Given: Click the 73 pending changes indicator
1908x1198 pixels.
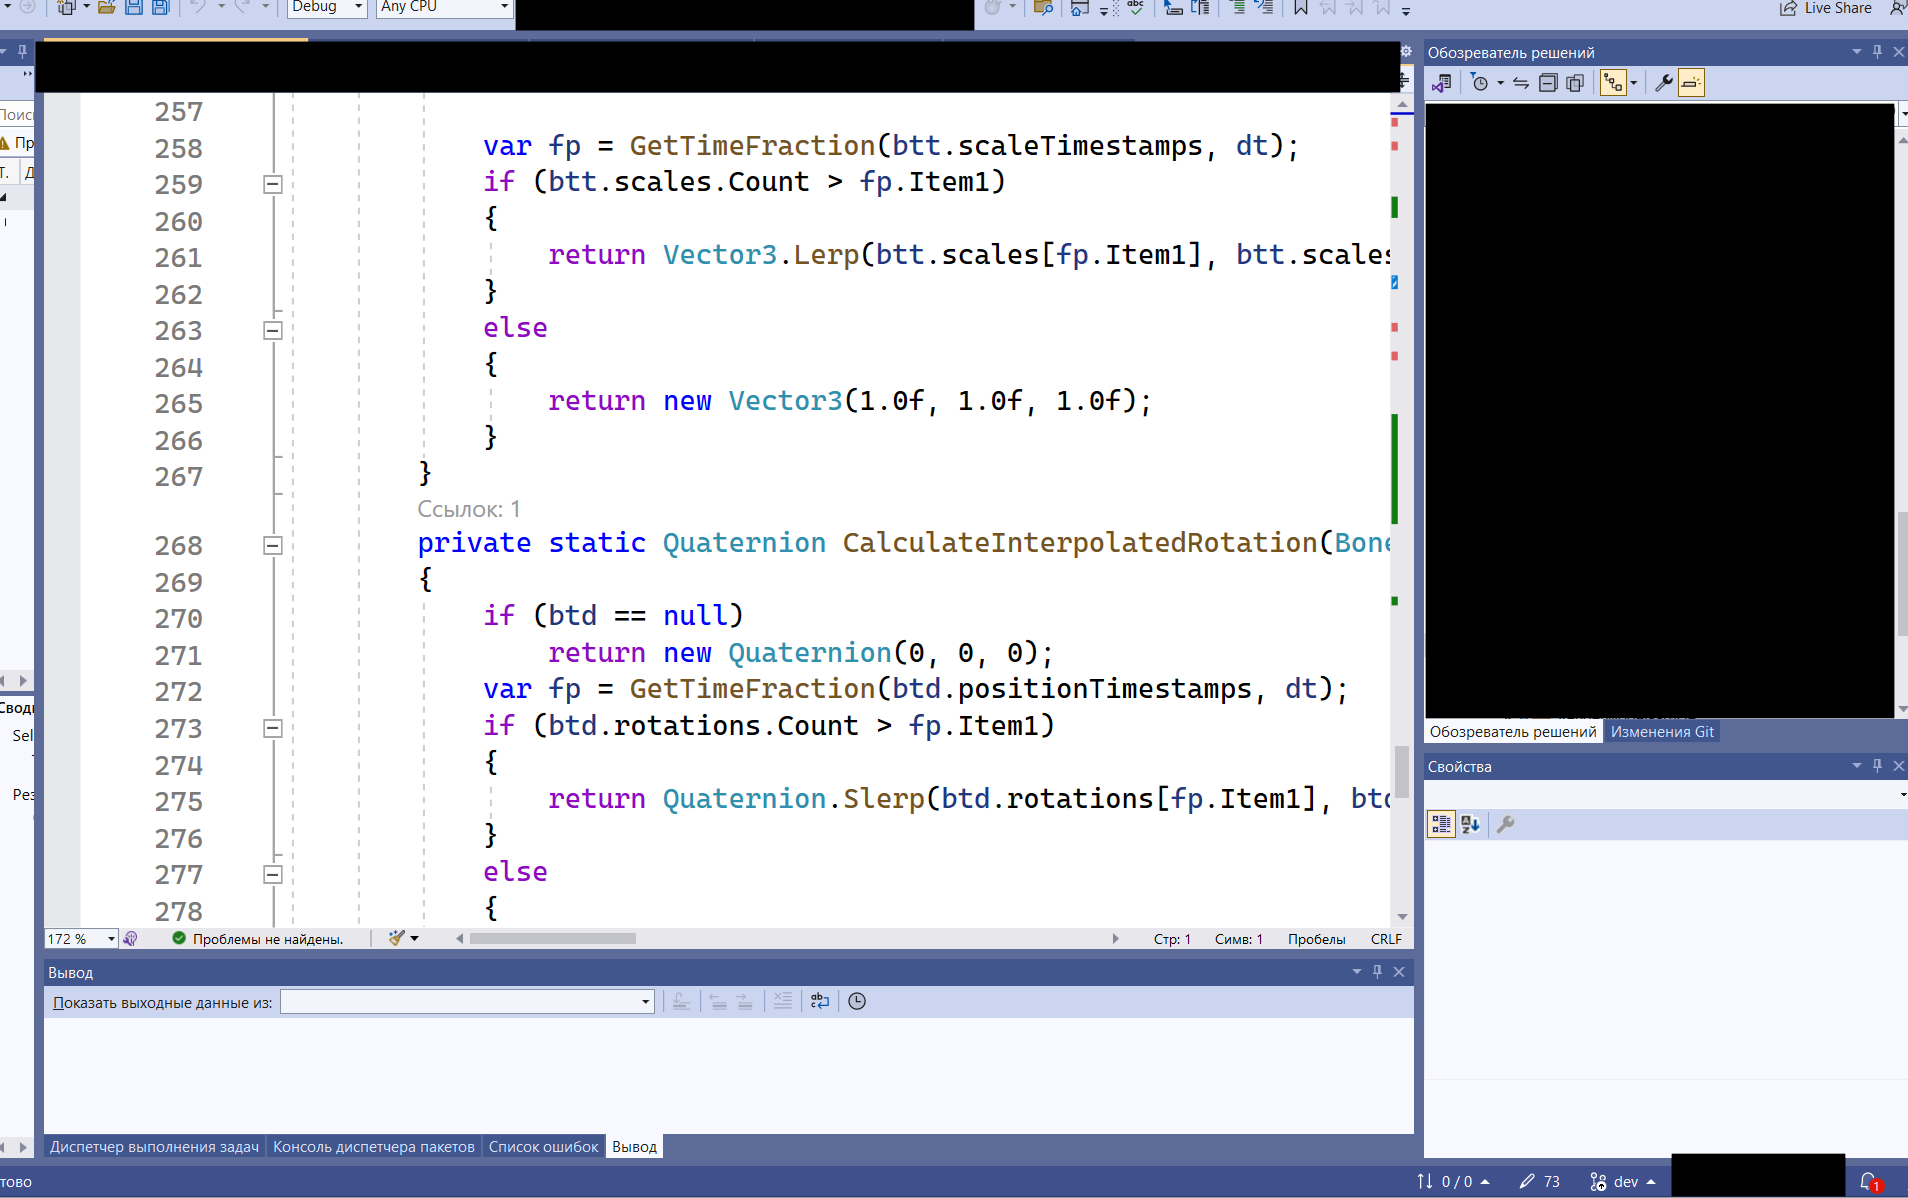Looking at the screenshot, I should click(1540, 1182).
